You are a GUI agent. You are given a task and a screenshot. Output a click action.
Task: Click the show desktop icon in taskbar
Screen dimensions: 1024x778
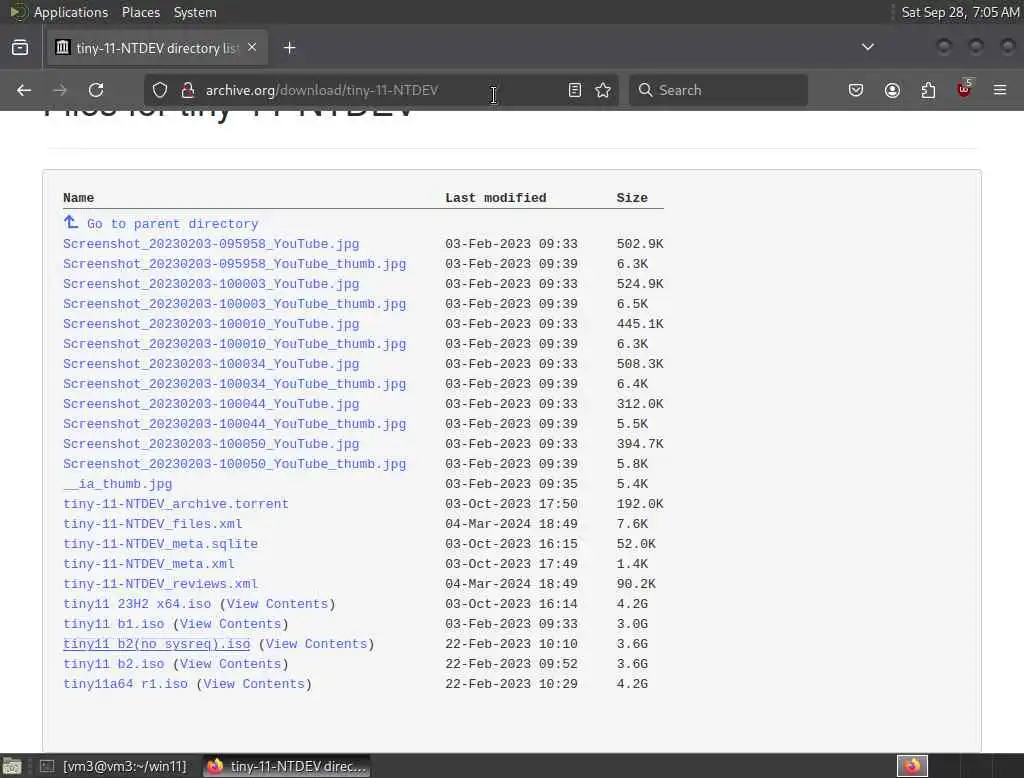pos(12,766)
